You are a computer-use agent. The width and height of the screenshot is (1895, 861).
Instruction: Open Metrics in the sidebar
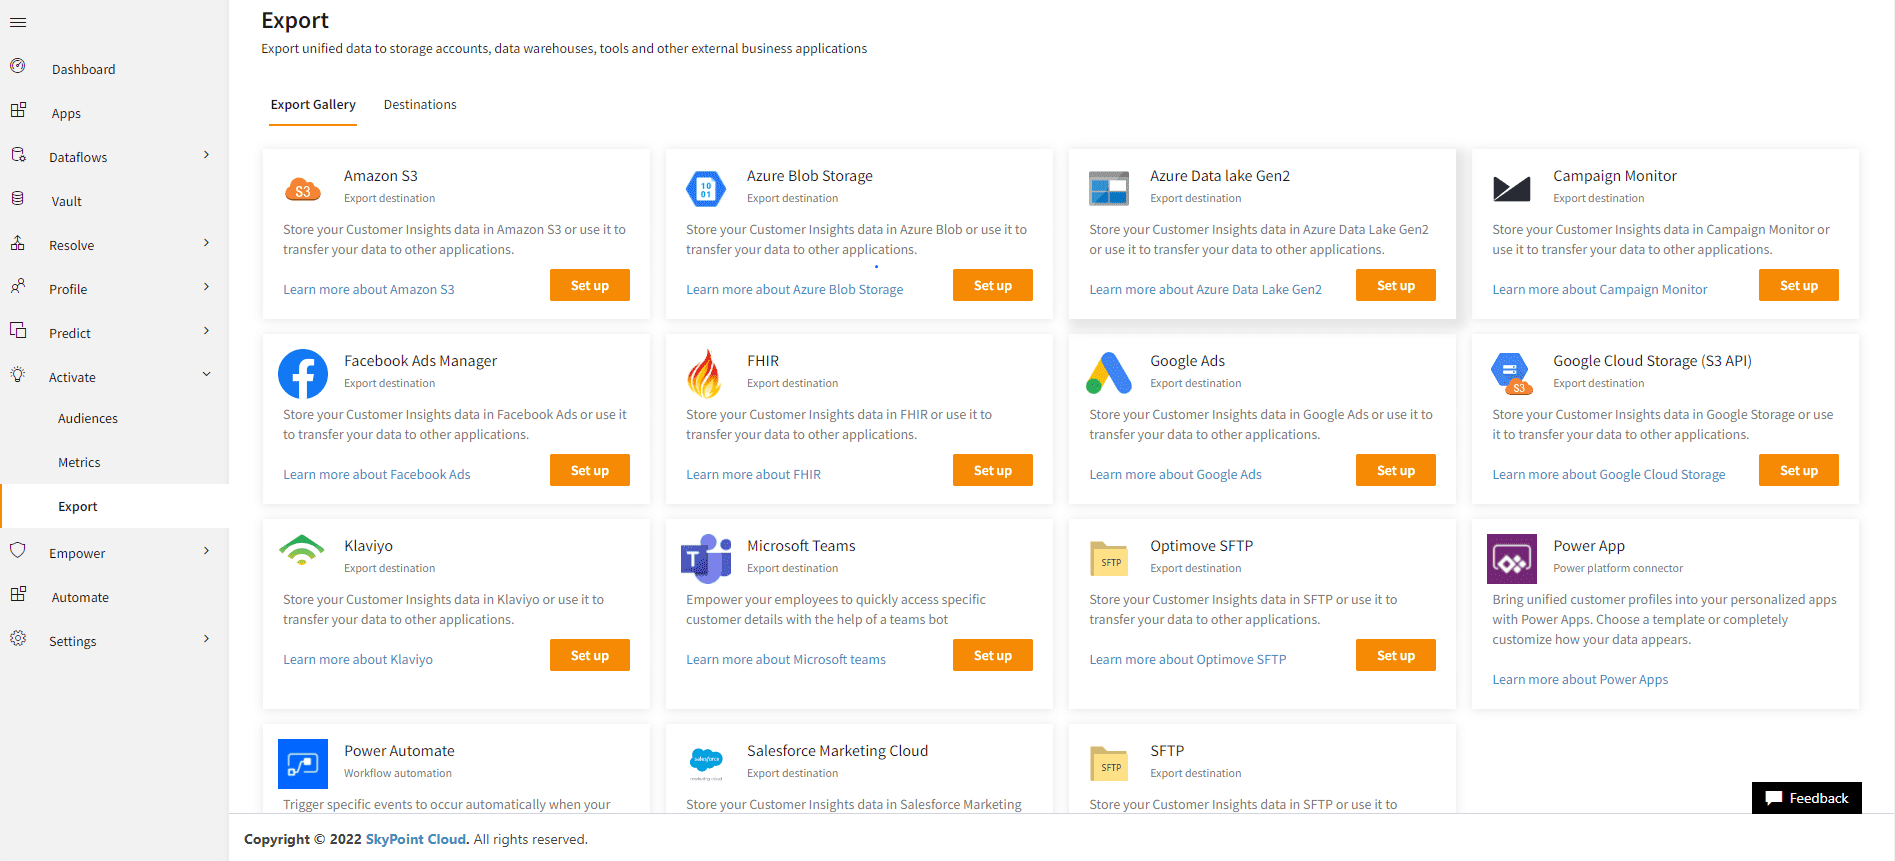79,463
